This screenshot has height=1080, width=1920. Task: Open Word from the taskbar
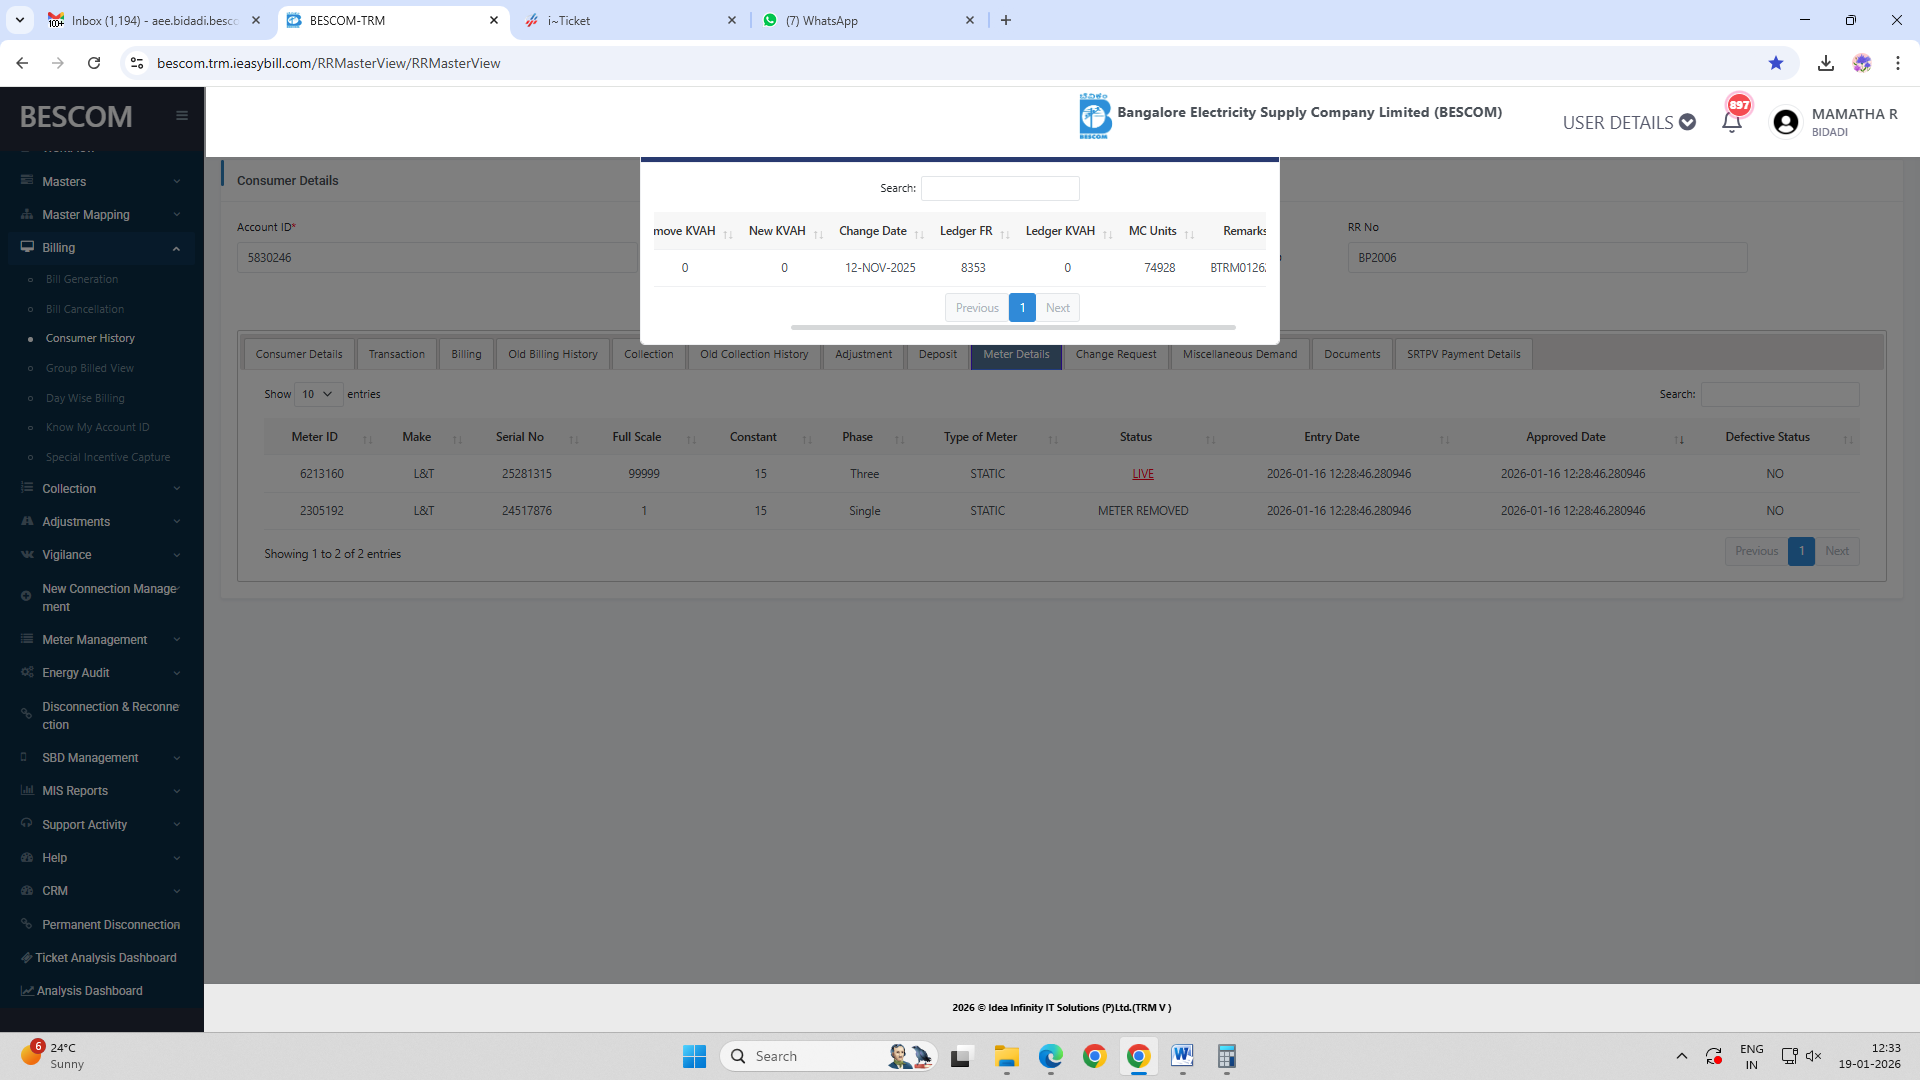[1182, 1056]
